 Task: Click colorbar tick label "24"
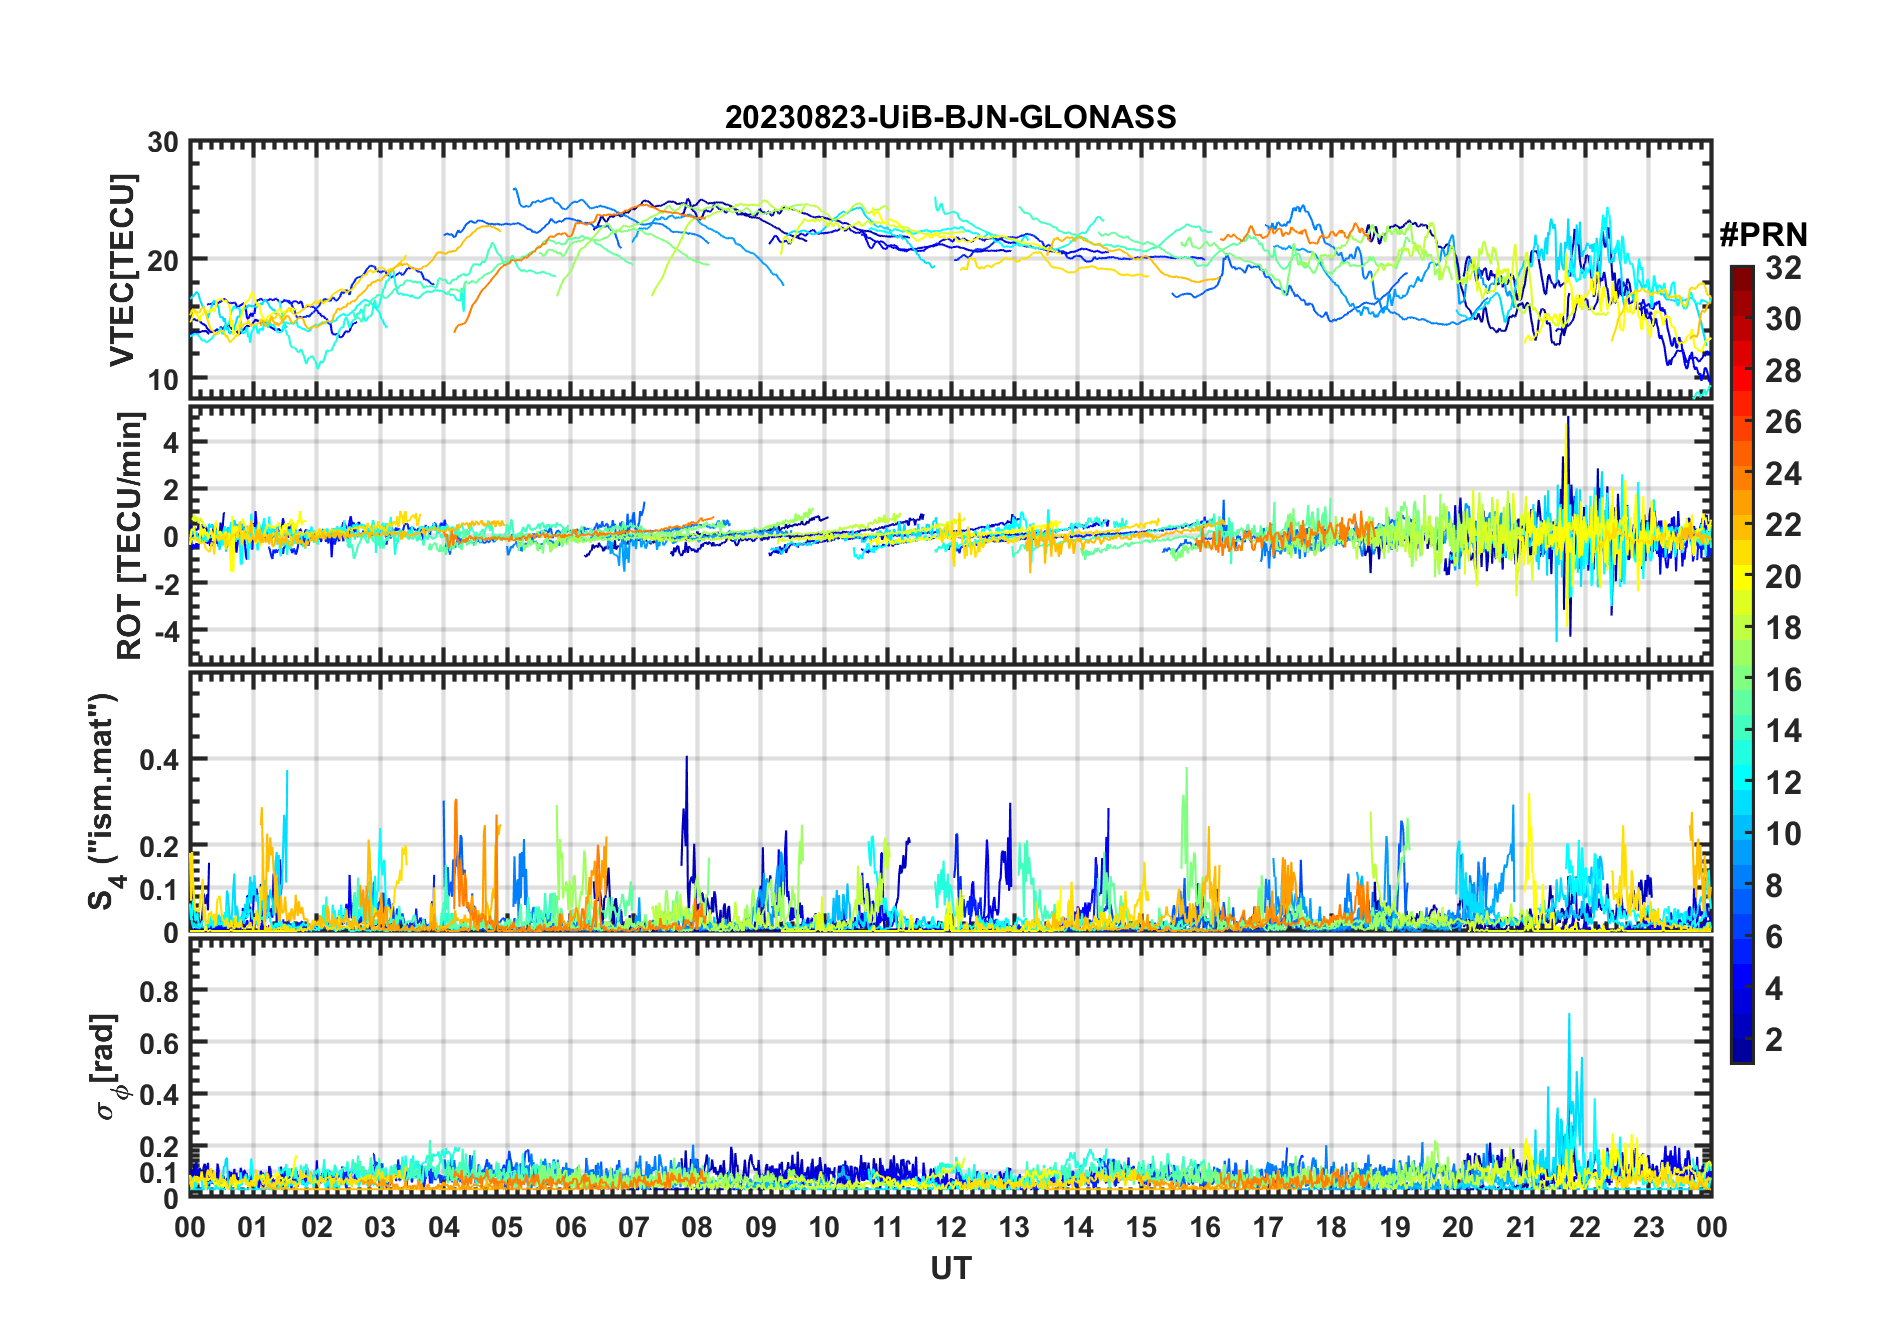[x=1783, y=473]
